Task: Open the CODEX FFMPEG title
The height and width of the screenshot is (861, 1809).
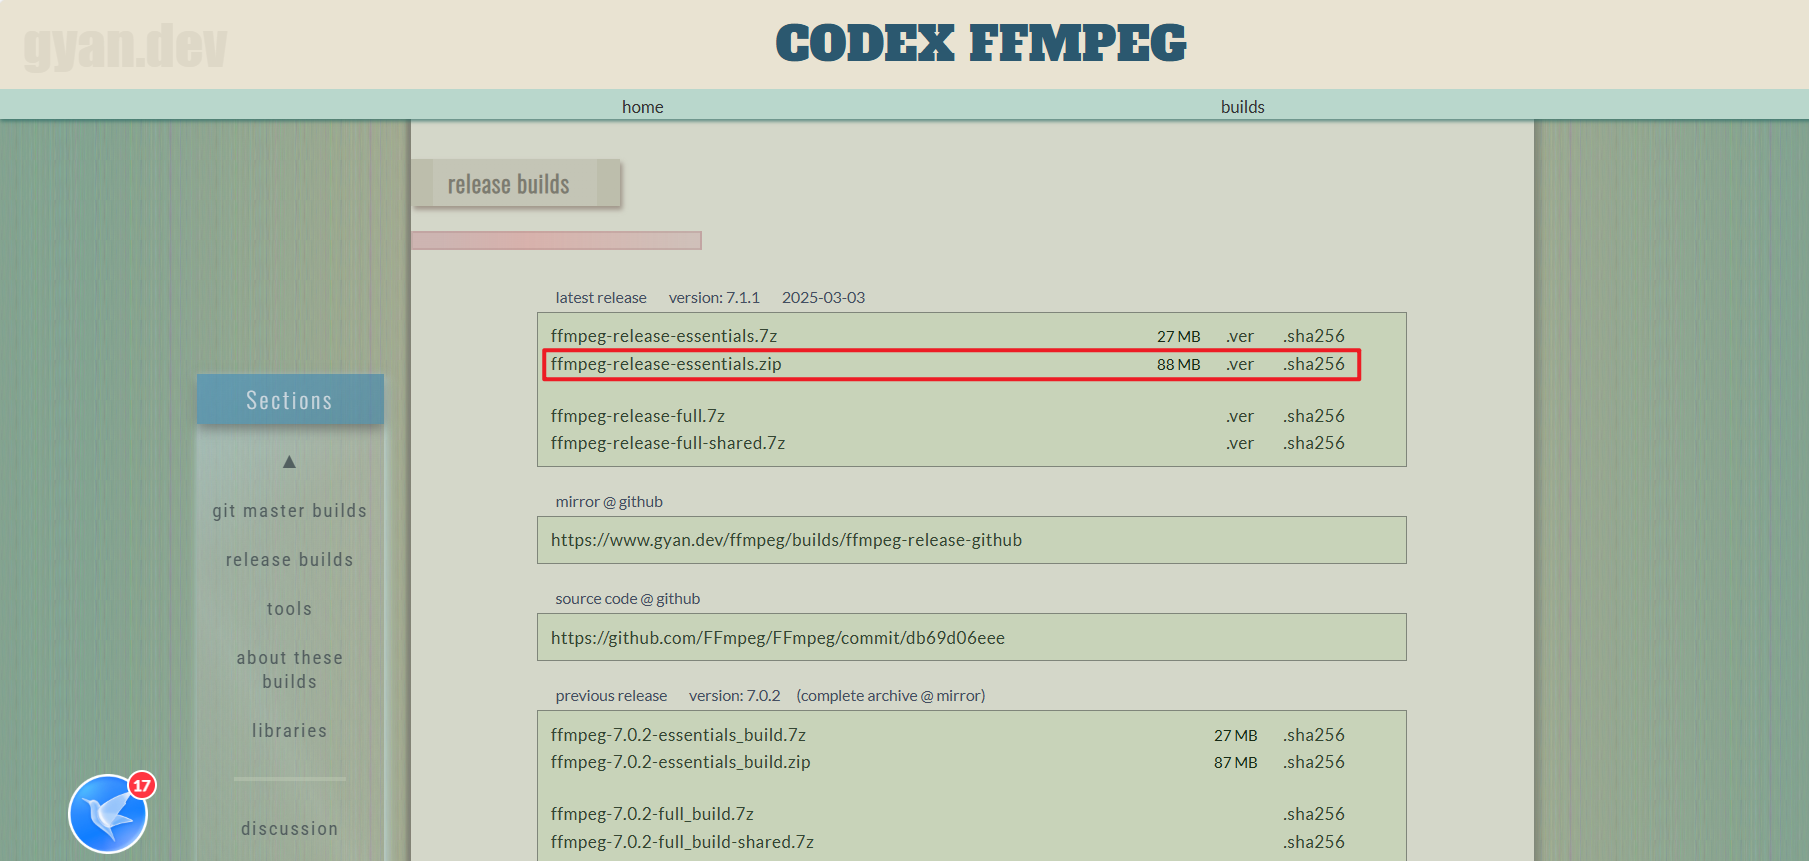Action: [981, 44]
